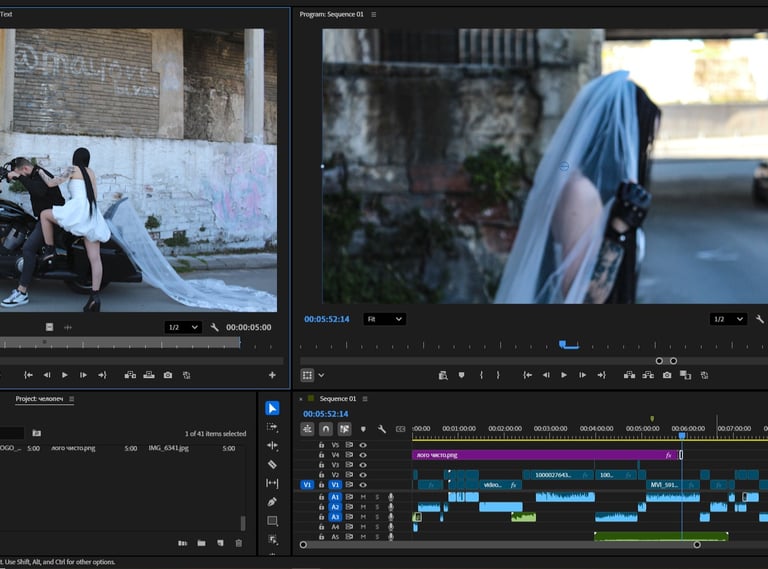
Task: Open Sequence 01 timeline panel menu
Action: point(365,399)
